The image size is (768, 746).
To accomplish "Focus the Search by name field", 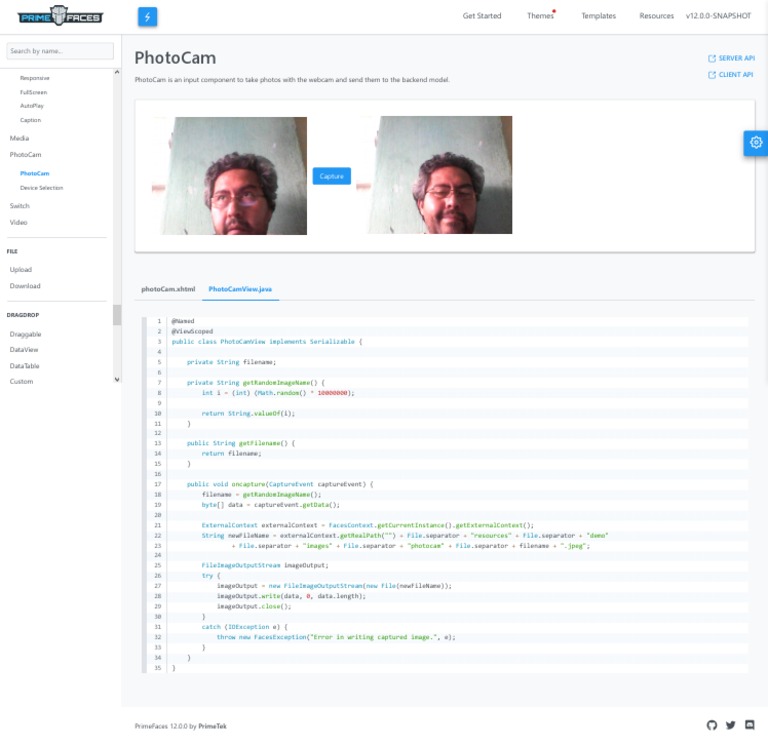I will pyautogui.click(x=60, y=51).
